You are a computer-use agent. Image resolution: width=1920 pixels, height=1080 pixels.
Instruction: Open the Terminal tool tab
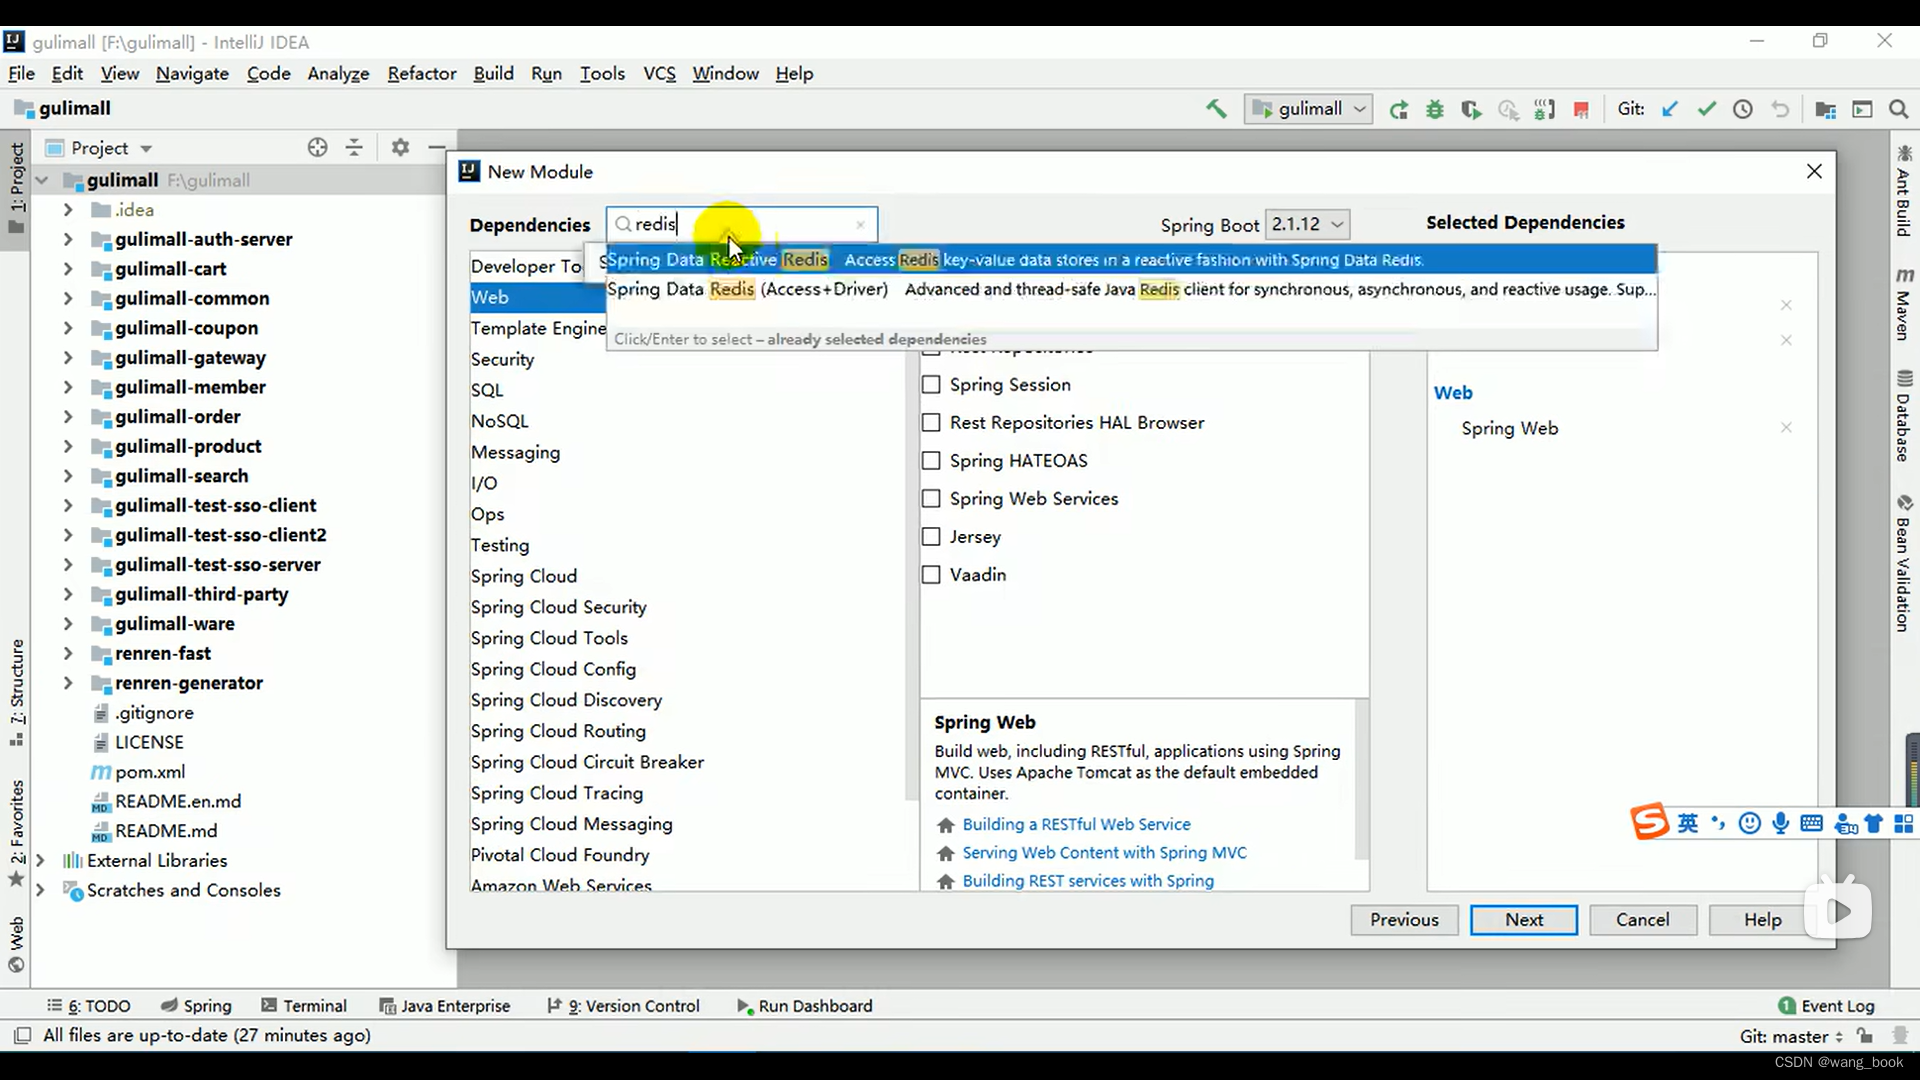click(304, 1006)
